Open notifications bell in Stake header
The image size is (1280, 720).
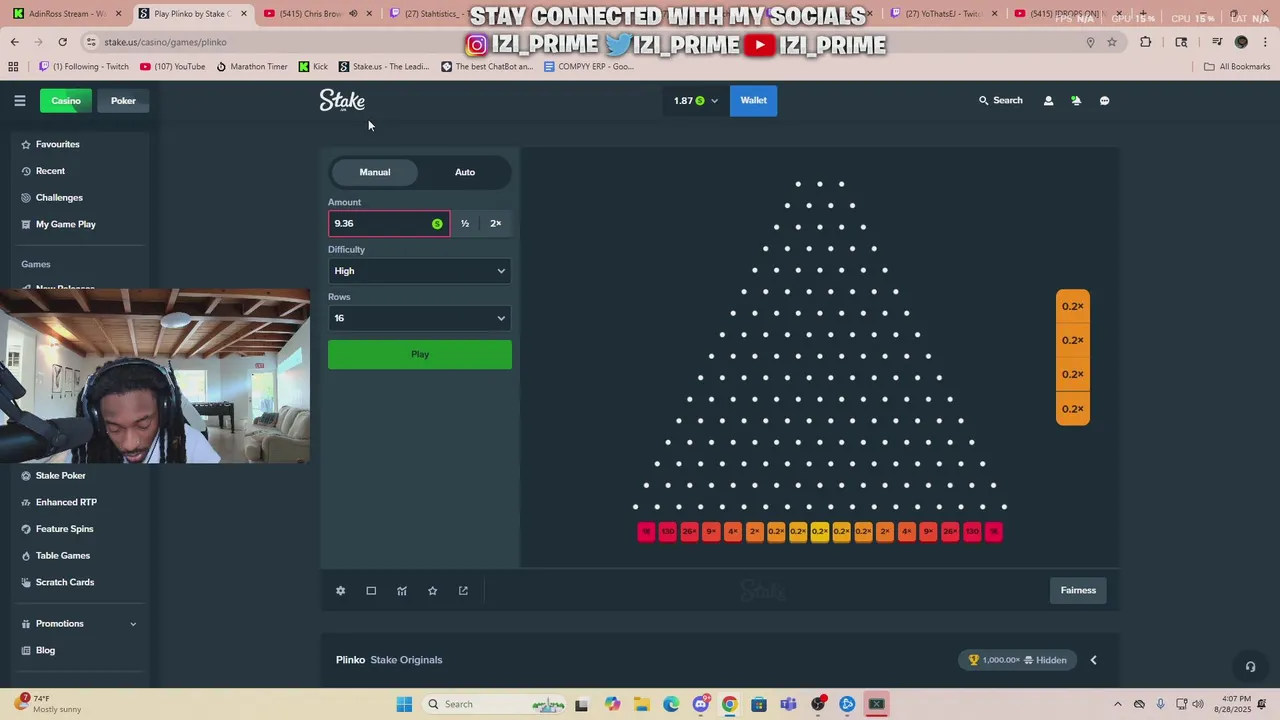tap(1076, 101)
